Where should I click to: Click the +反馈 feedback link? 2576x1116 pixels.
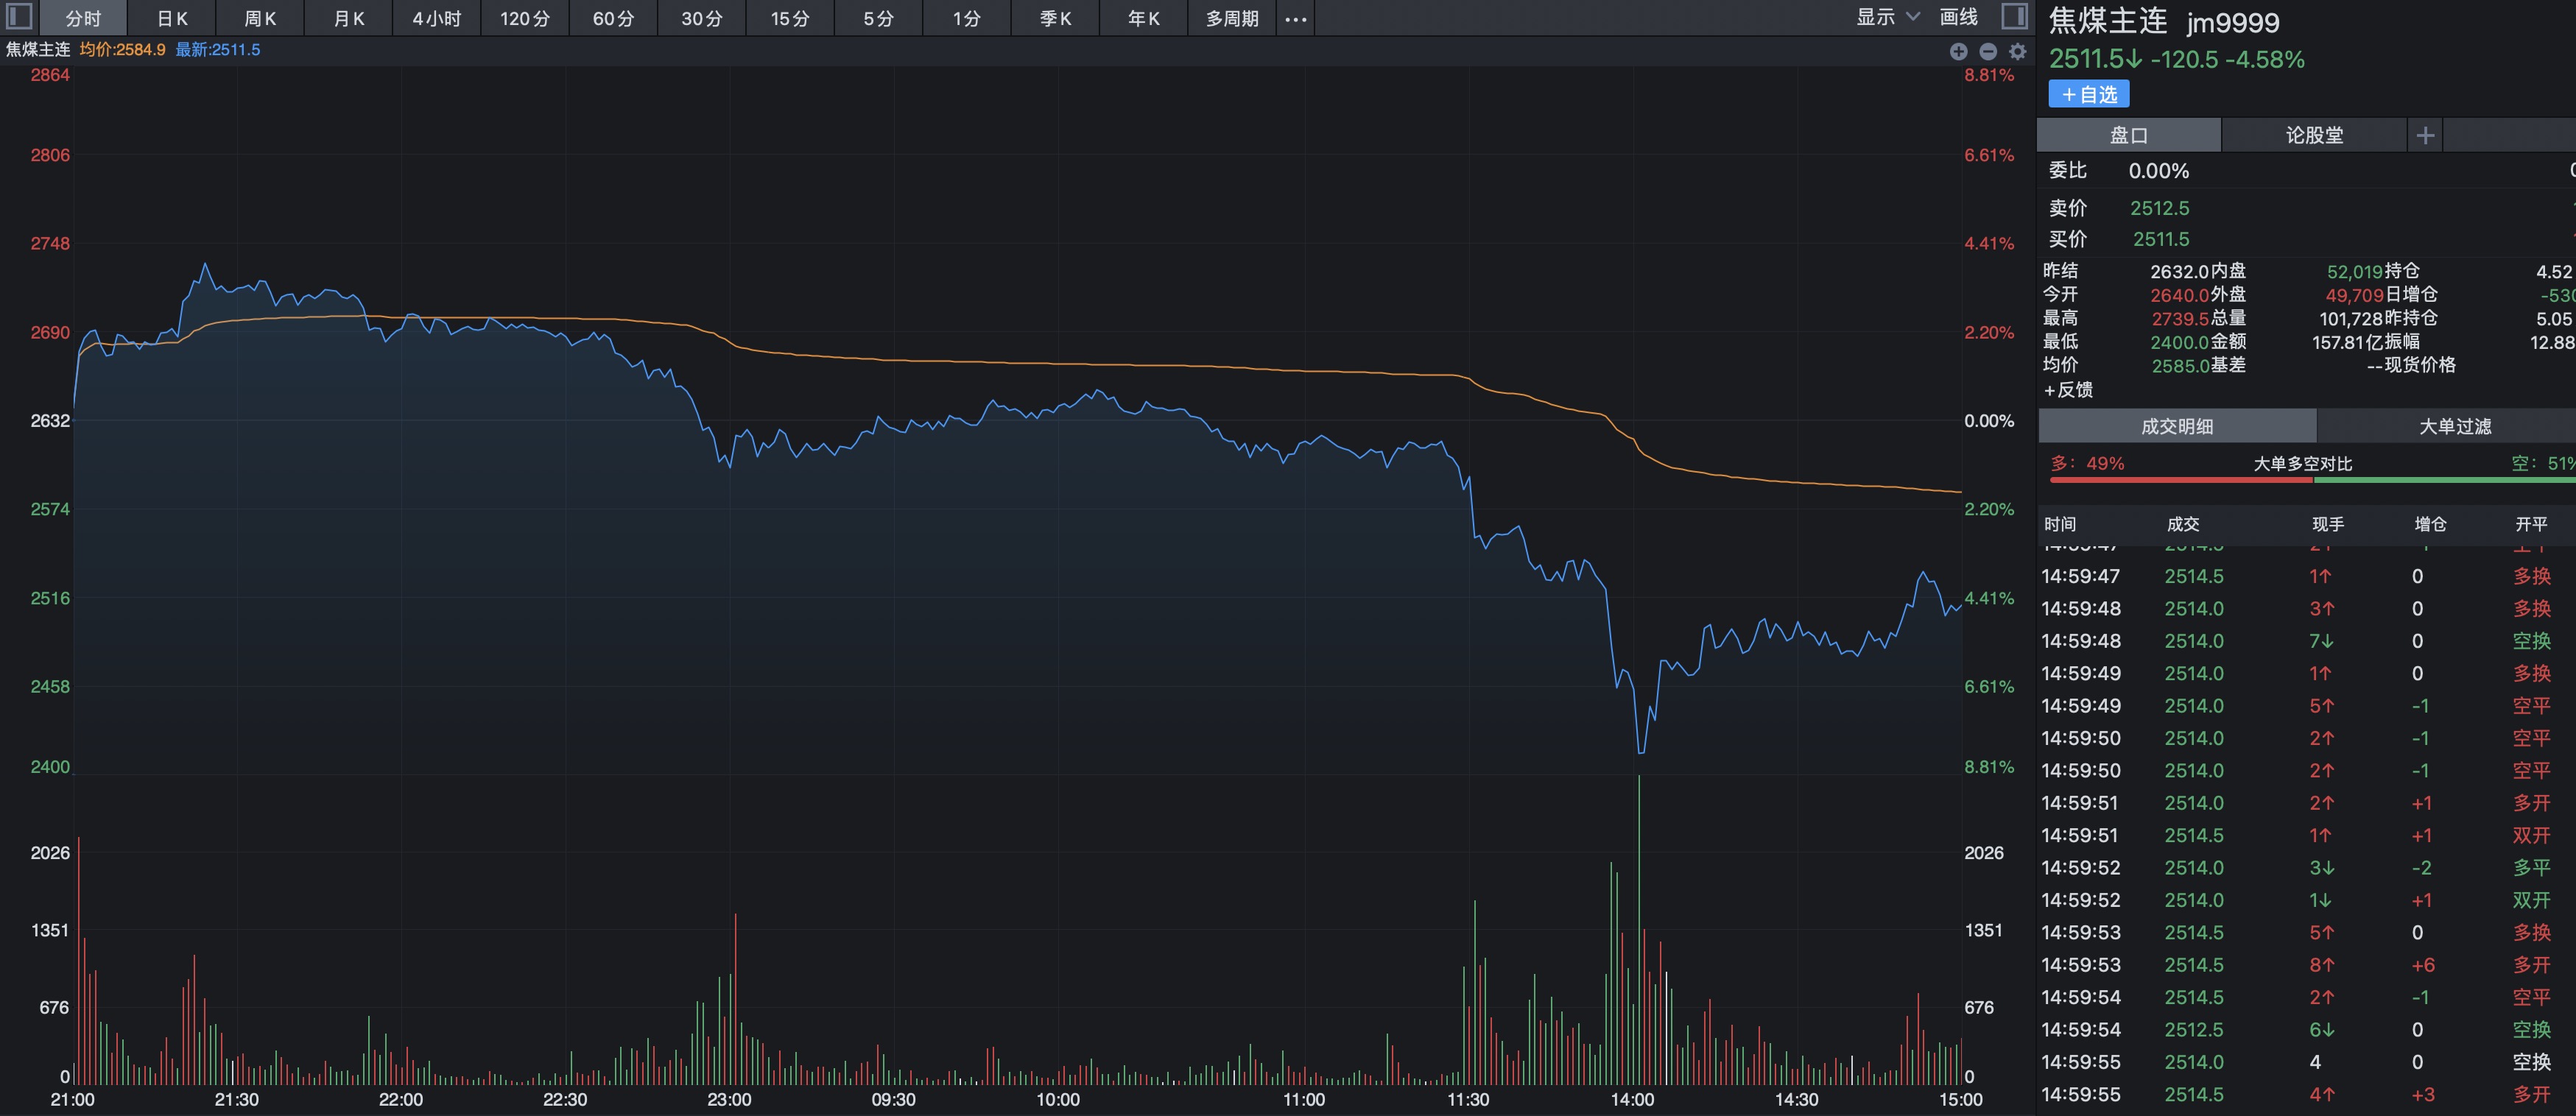click(x=2068, y=390)
